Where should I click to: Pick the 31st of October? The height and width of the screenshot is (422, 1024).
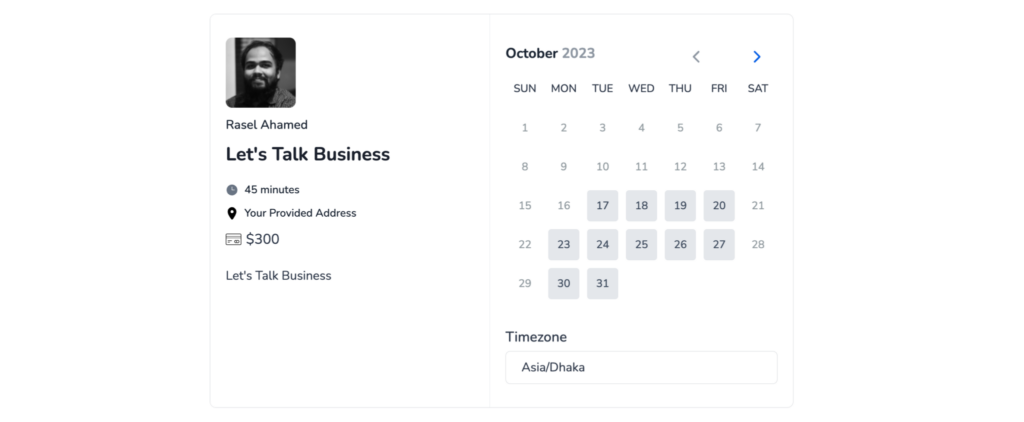click(603, 284)
